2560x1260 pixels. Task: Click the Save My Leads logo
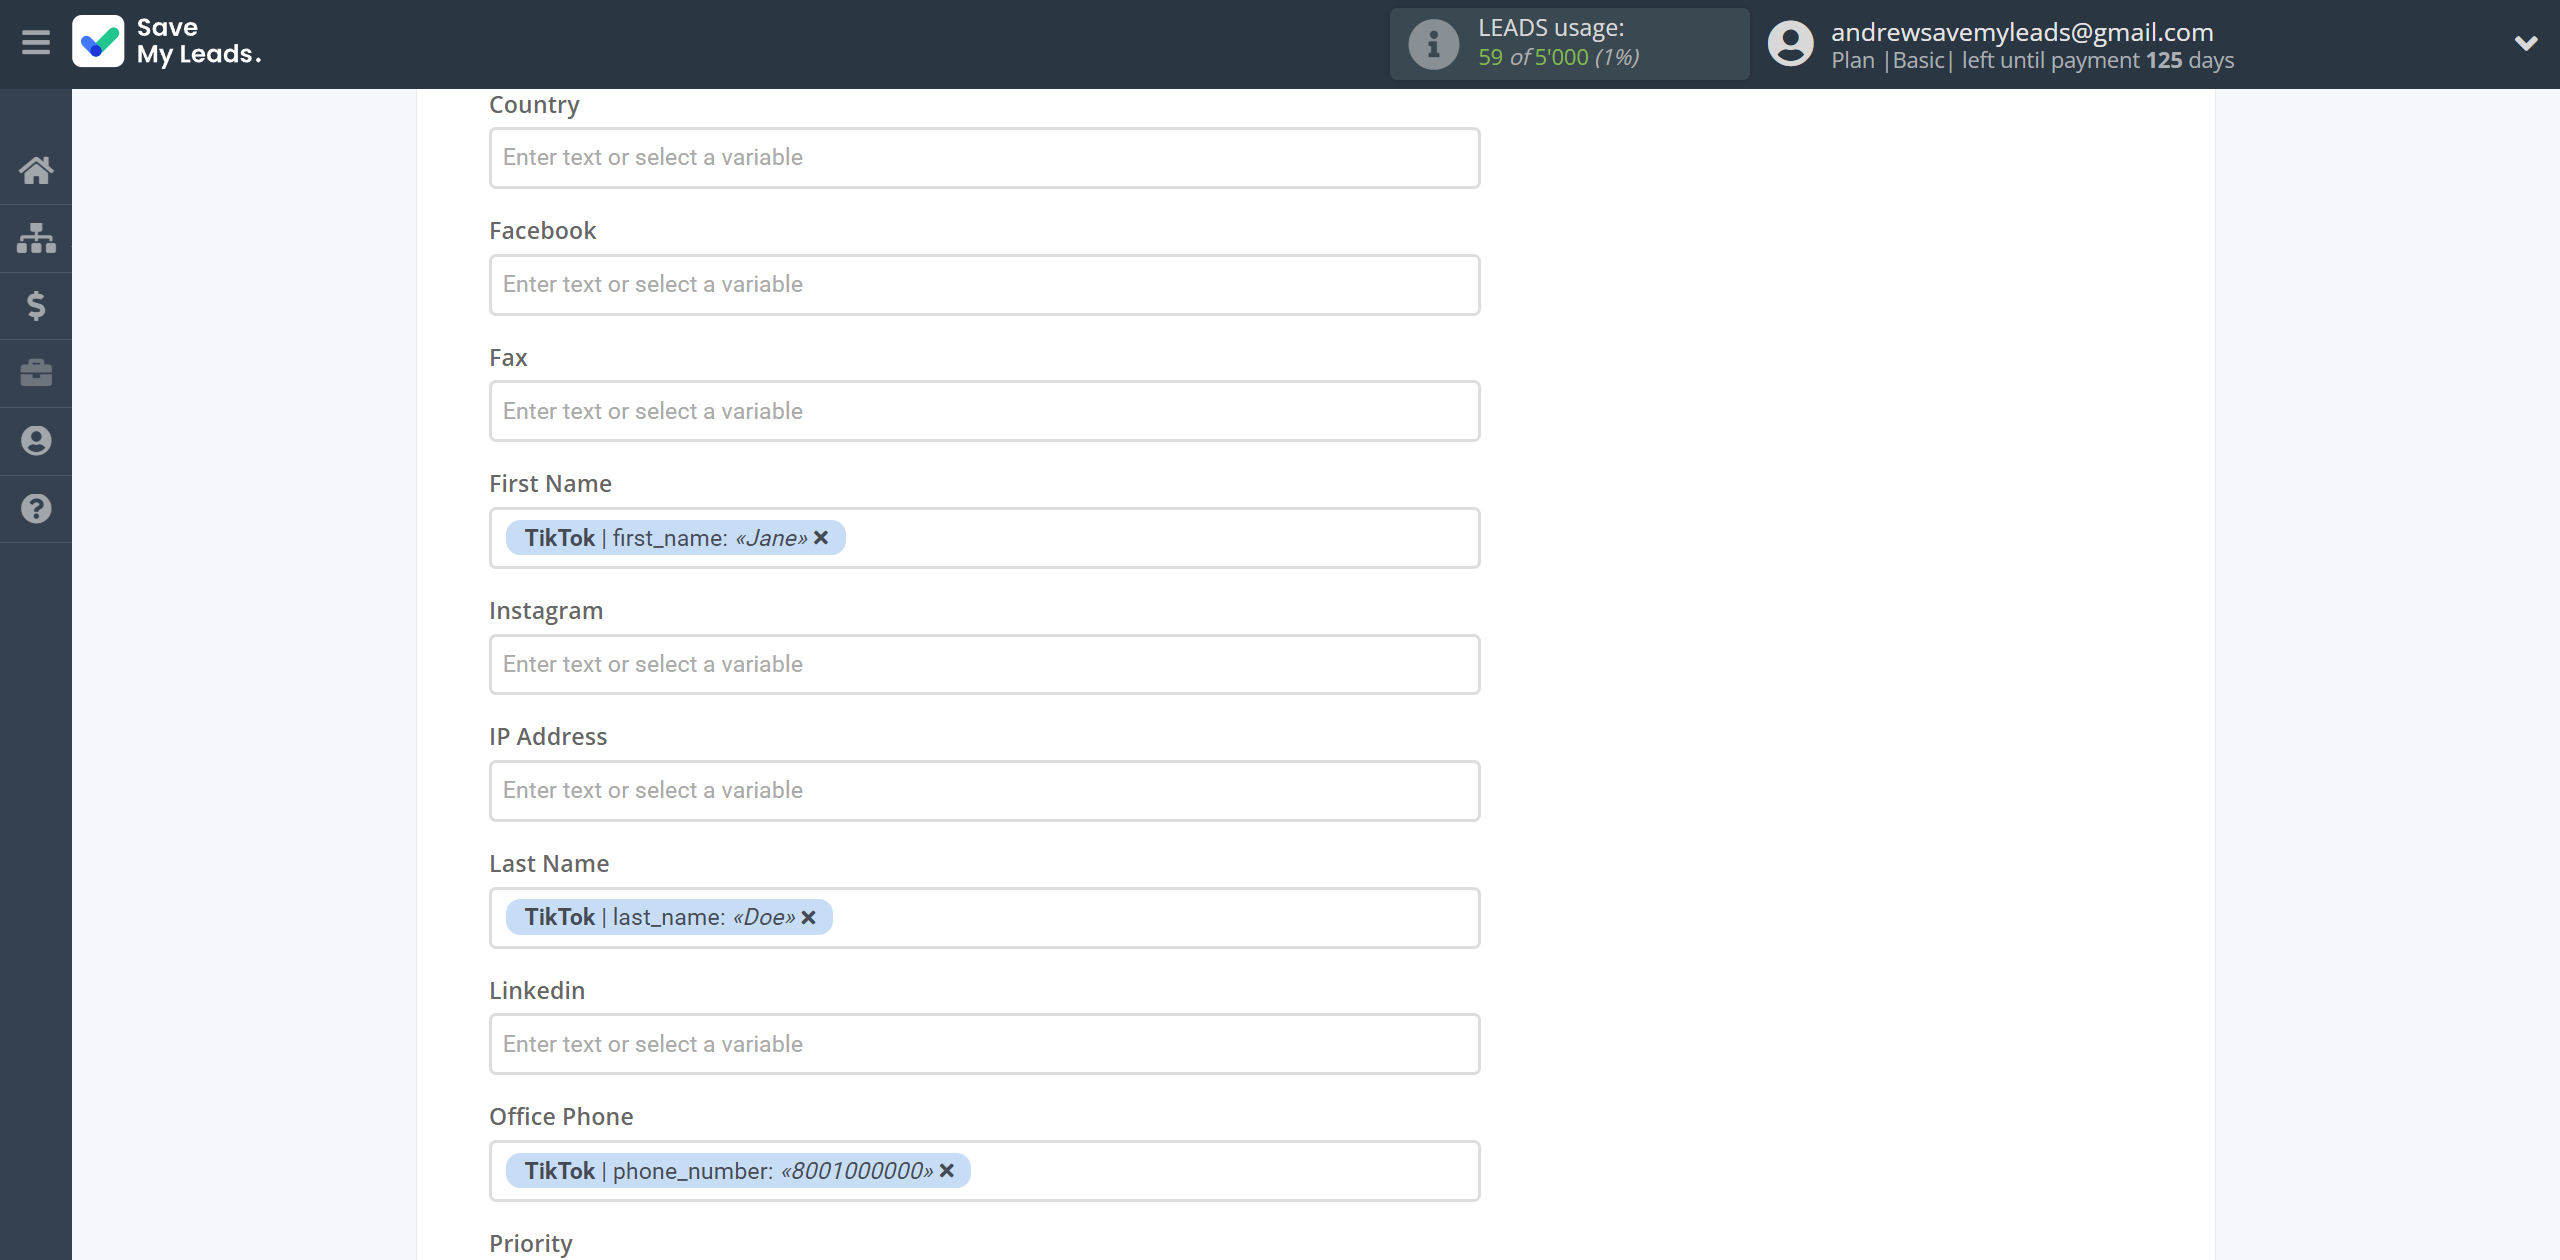coord(167,42)
